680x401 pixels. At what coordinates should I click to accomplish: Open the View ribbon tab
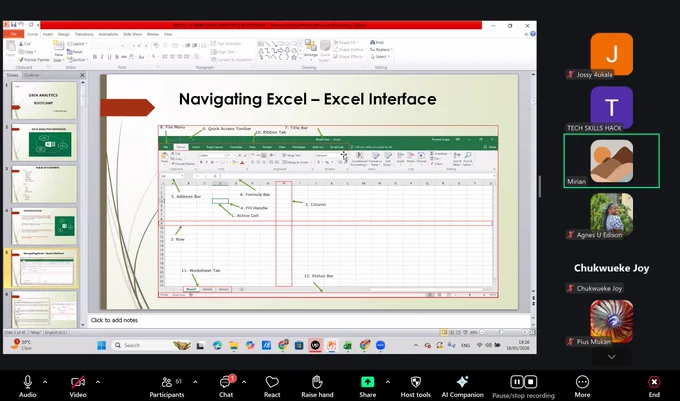pyautogui.click(x=168, y=34)
